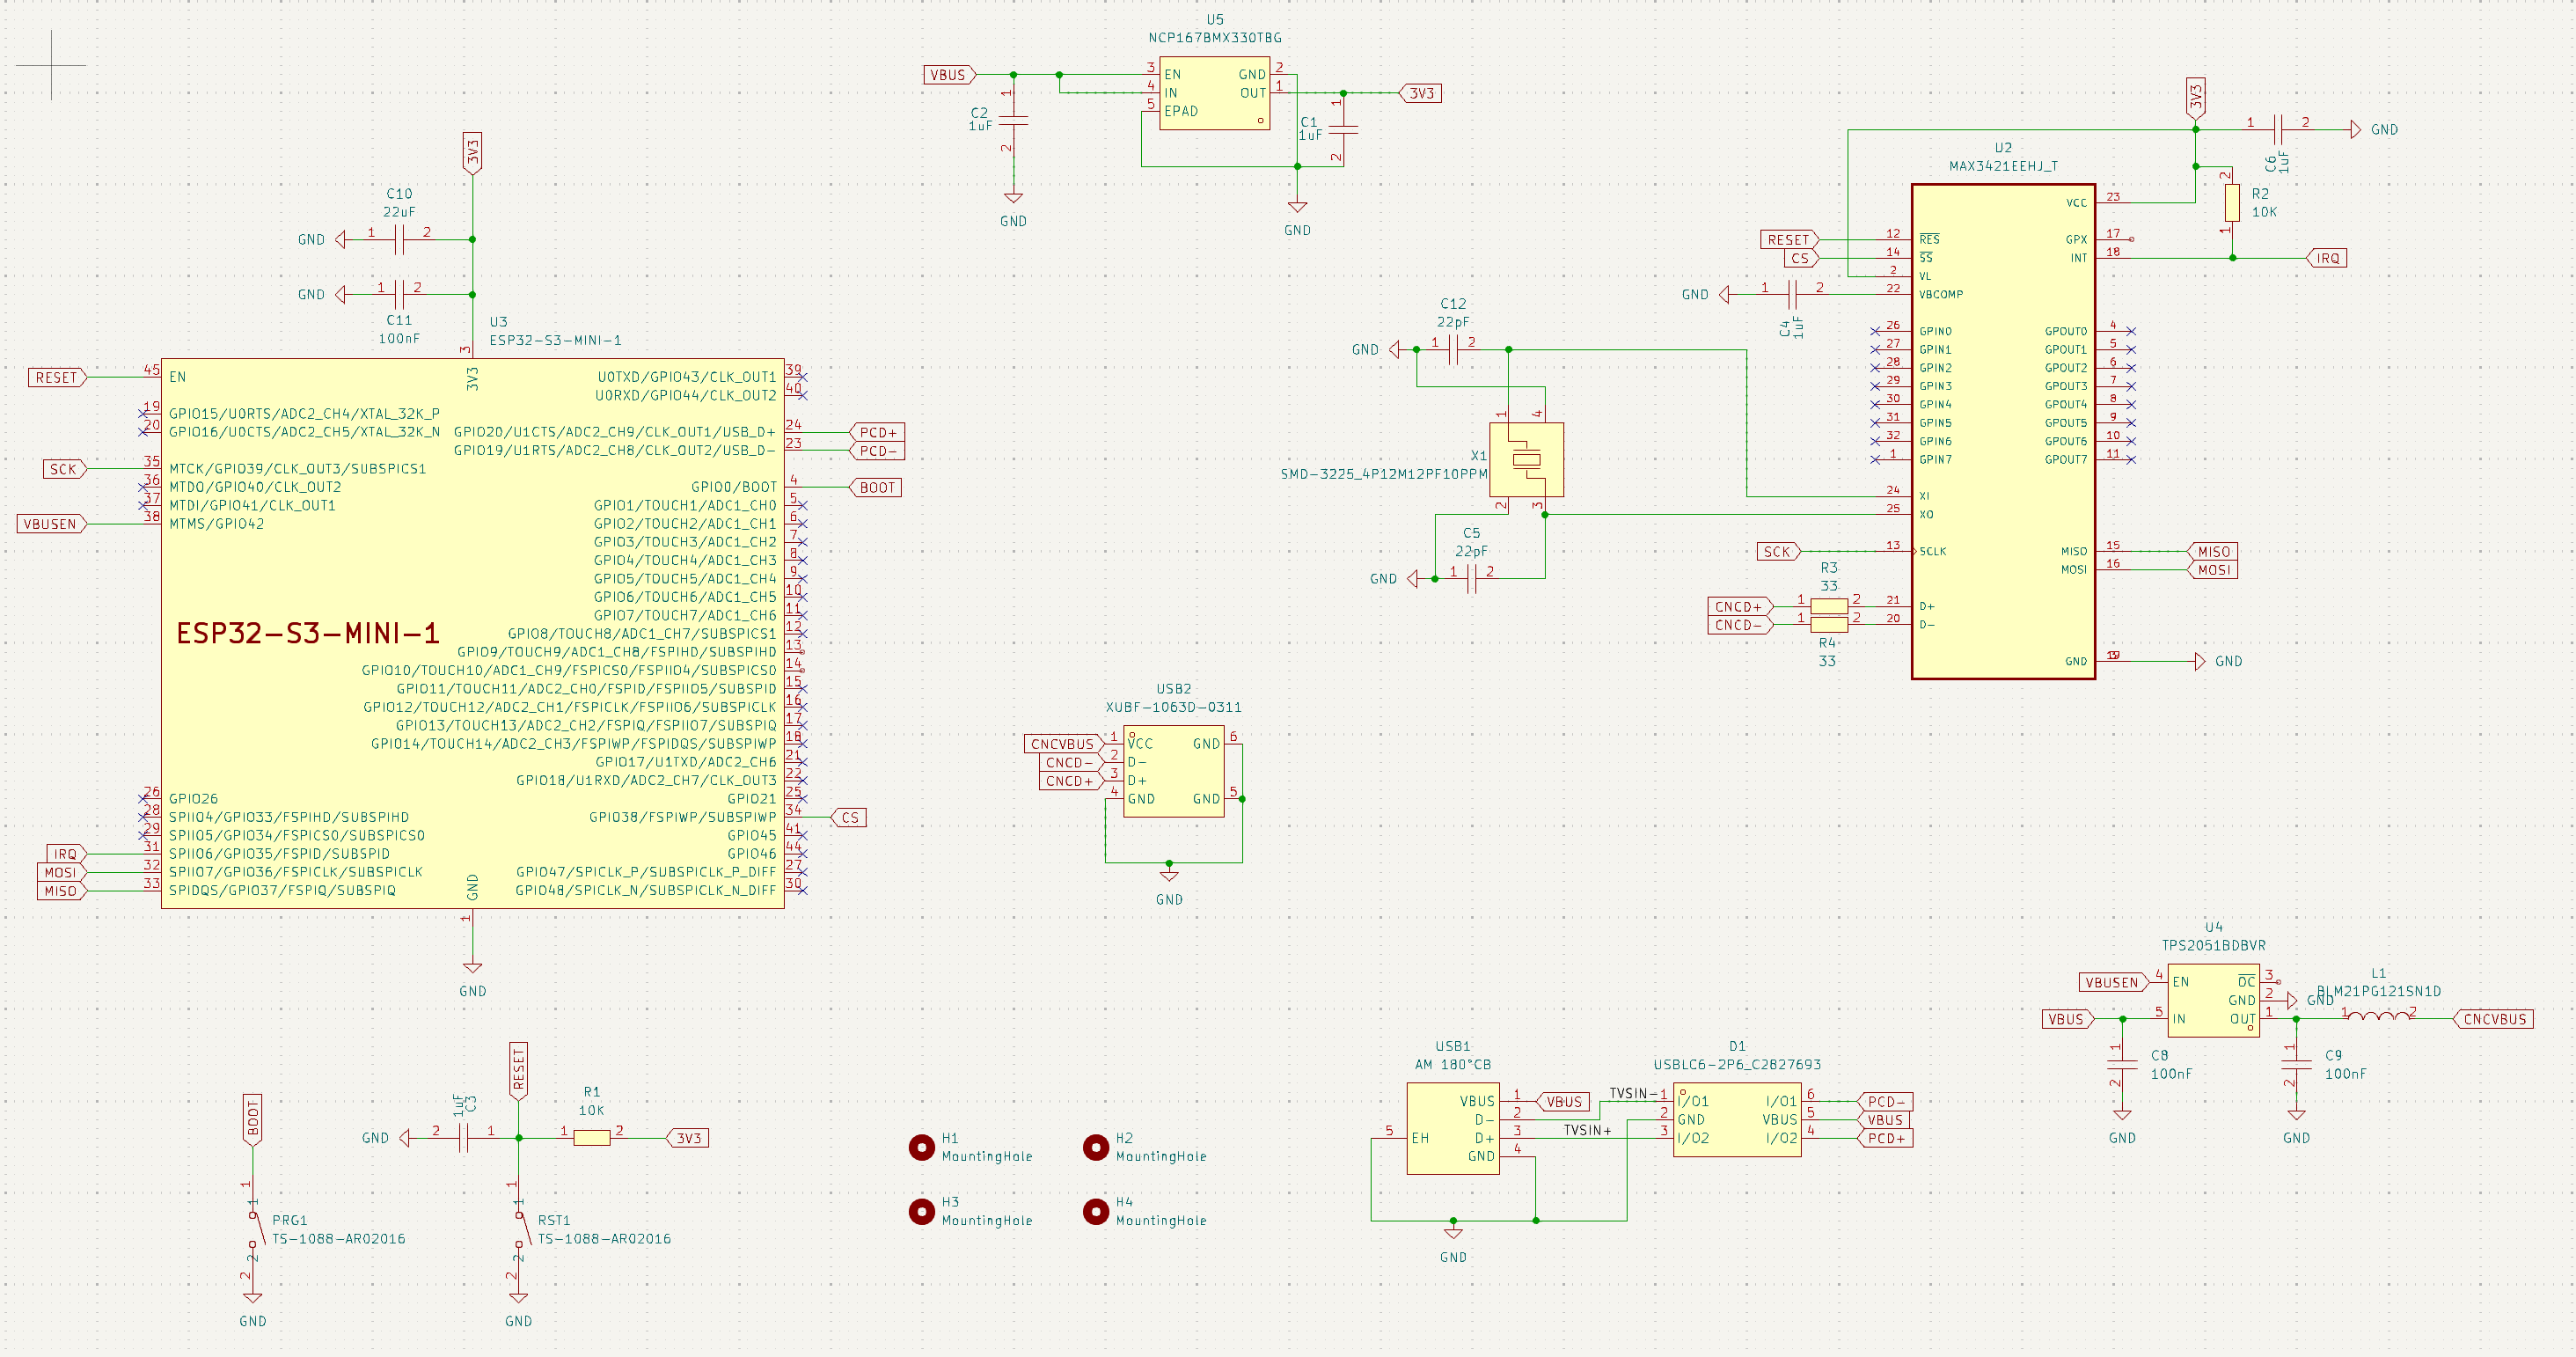2576x1357 pixels.
Task: Click the BOOT label at GPIO0/BOOT pin
Action: (x=875, y=487)
